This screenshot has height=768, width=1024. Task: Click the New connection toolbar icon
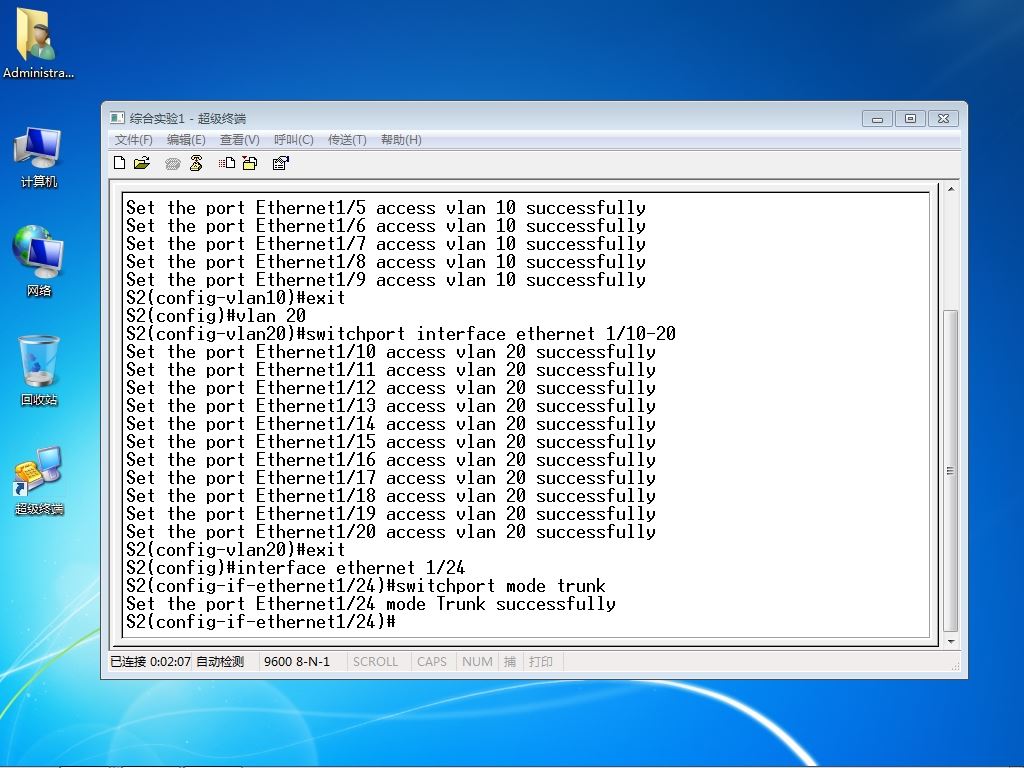click(x=120, y=163)
